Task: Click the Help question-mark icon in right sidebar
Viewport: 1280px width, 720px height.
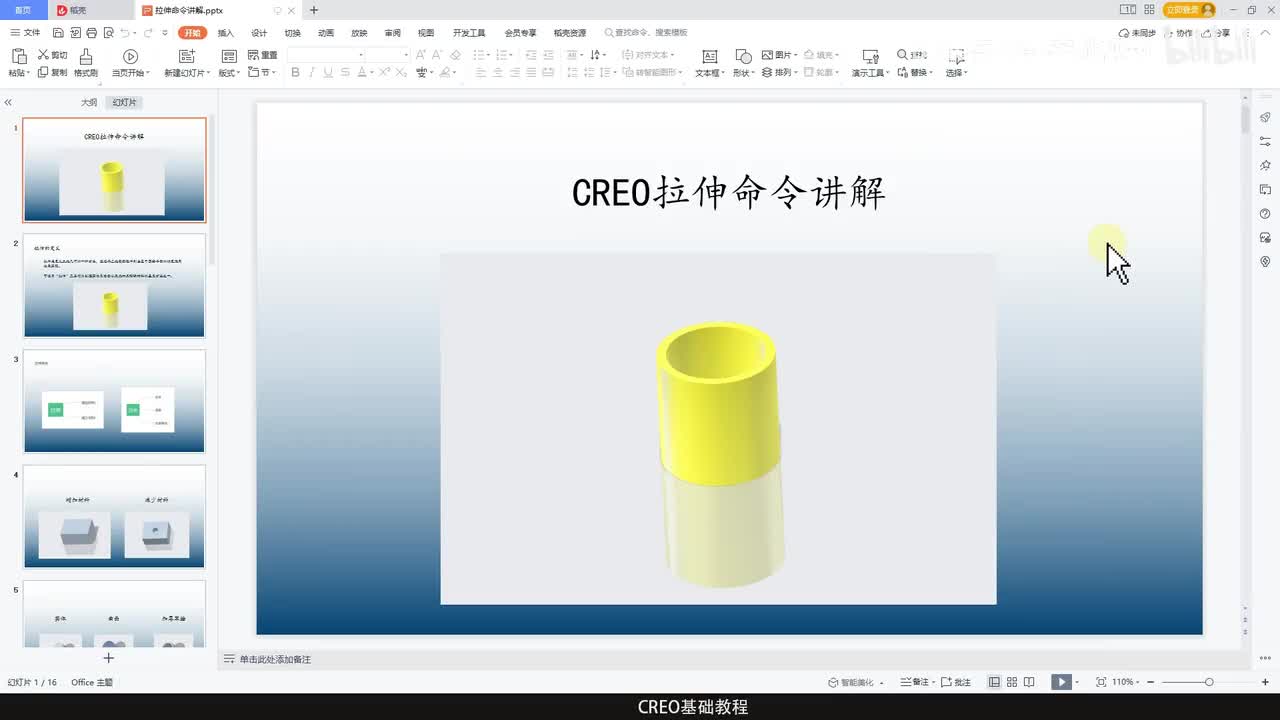Action: coord(1265,214)
